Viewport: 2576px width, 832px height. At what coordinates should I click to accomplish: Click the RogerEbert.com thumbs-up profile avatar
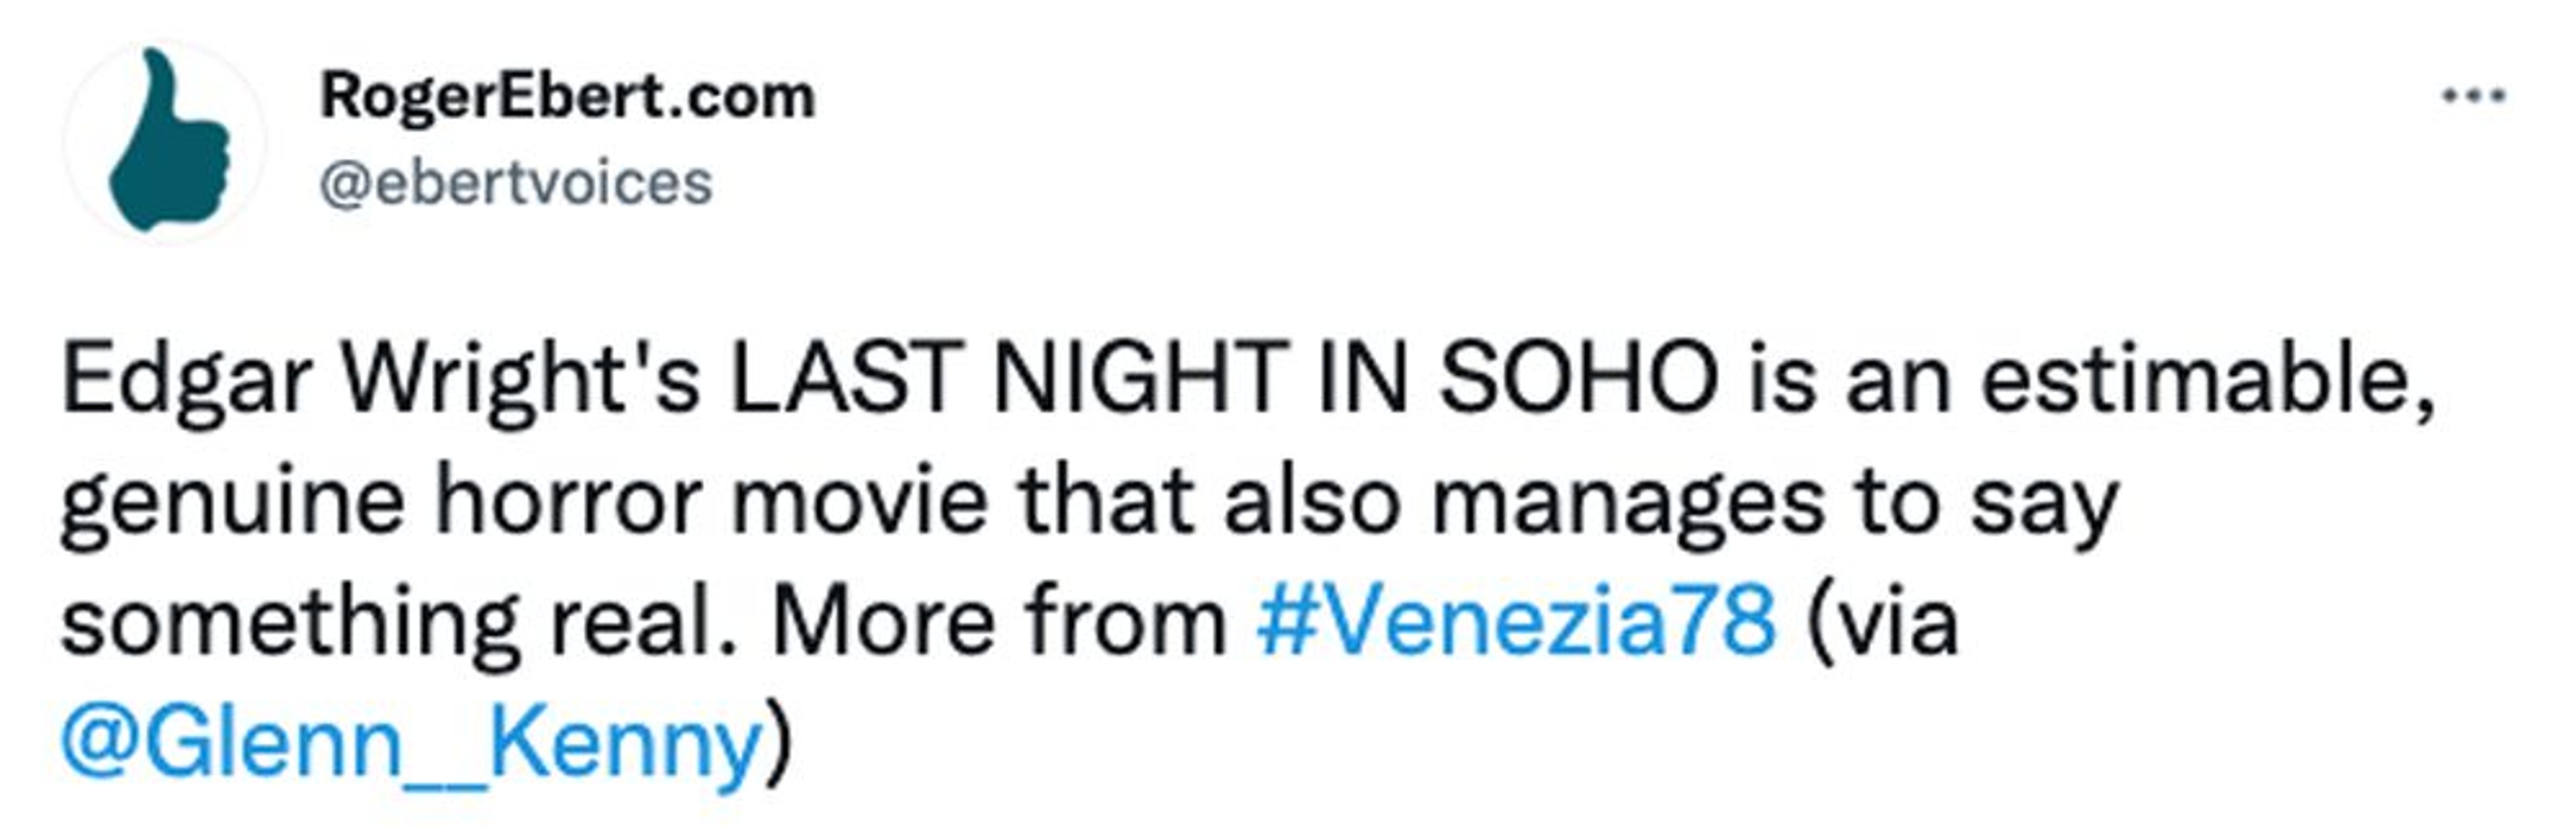[166, 141]
